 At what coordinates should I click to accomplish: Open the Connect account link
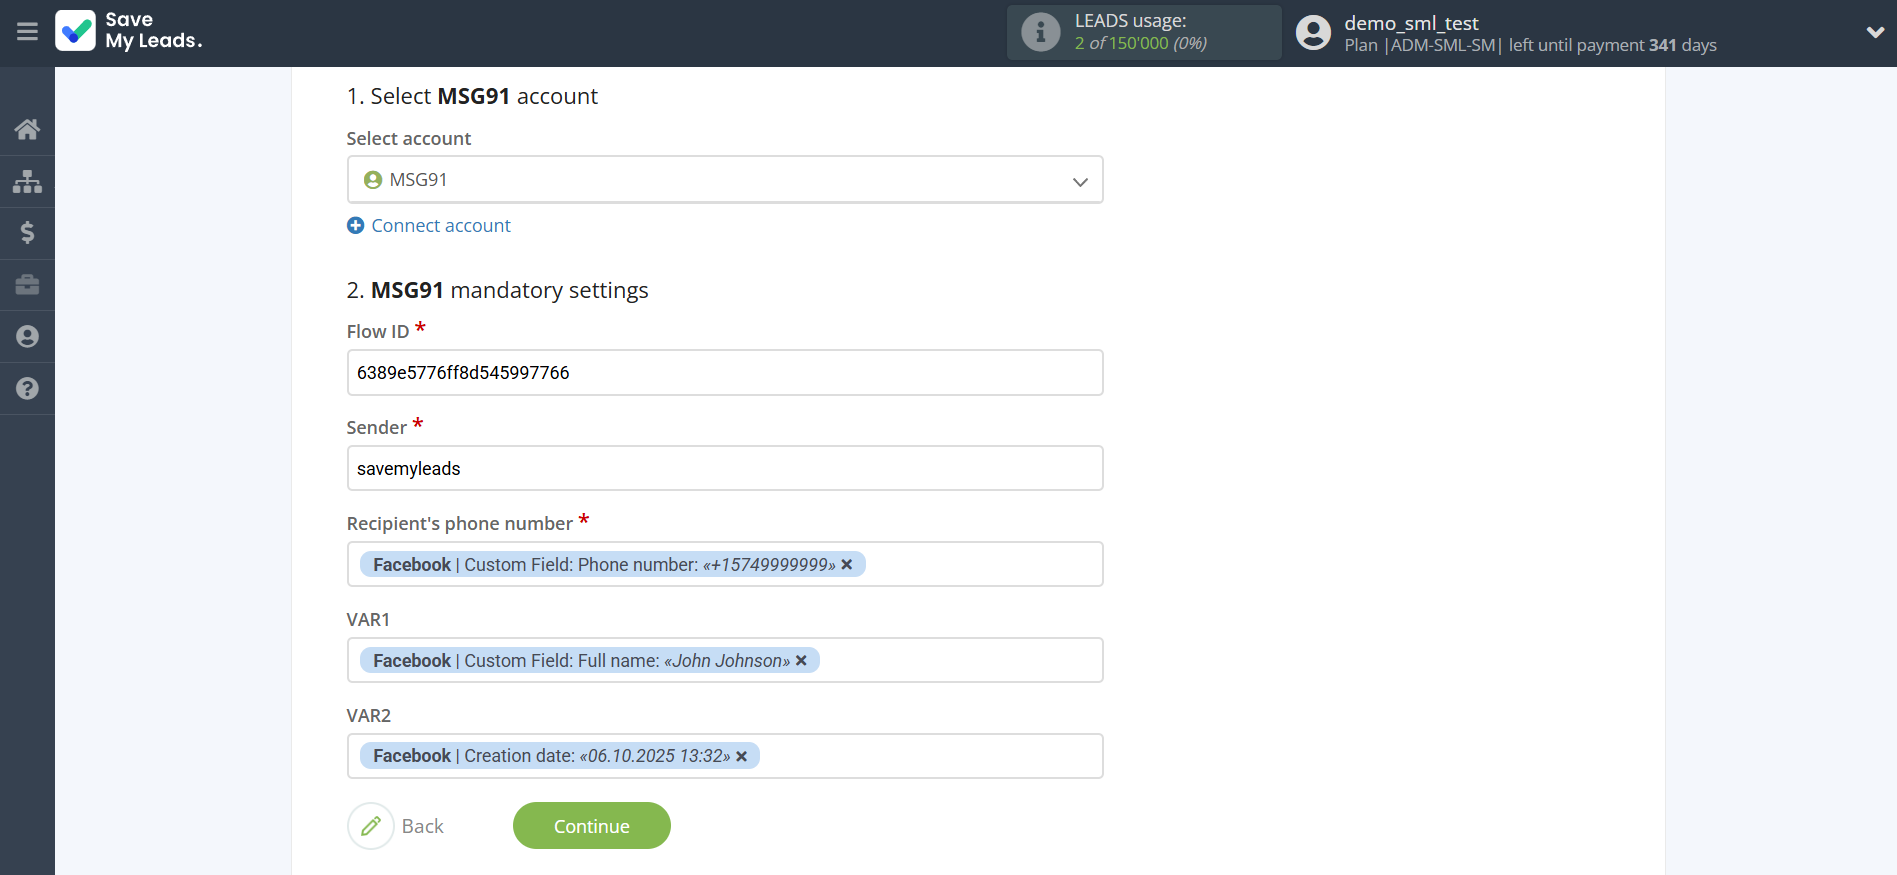428,225
